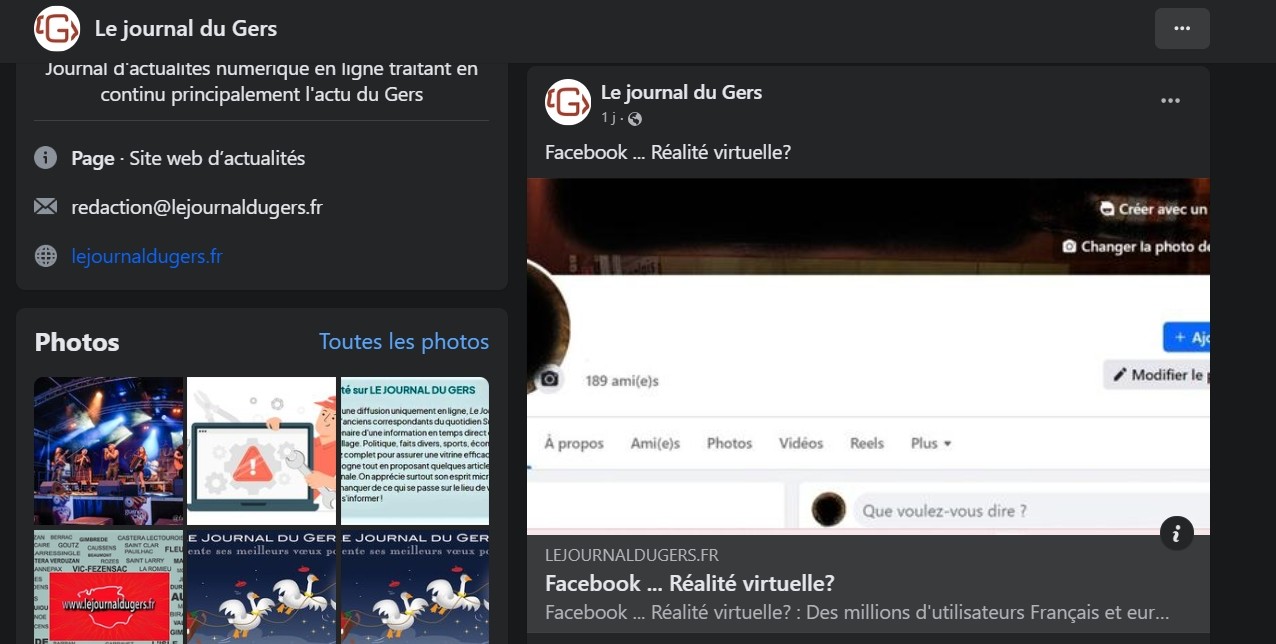This screenshot has height=644, width=1276.
Task: Open the page options three-dot button in header
Action: click(1182, 28)
